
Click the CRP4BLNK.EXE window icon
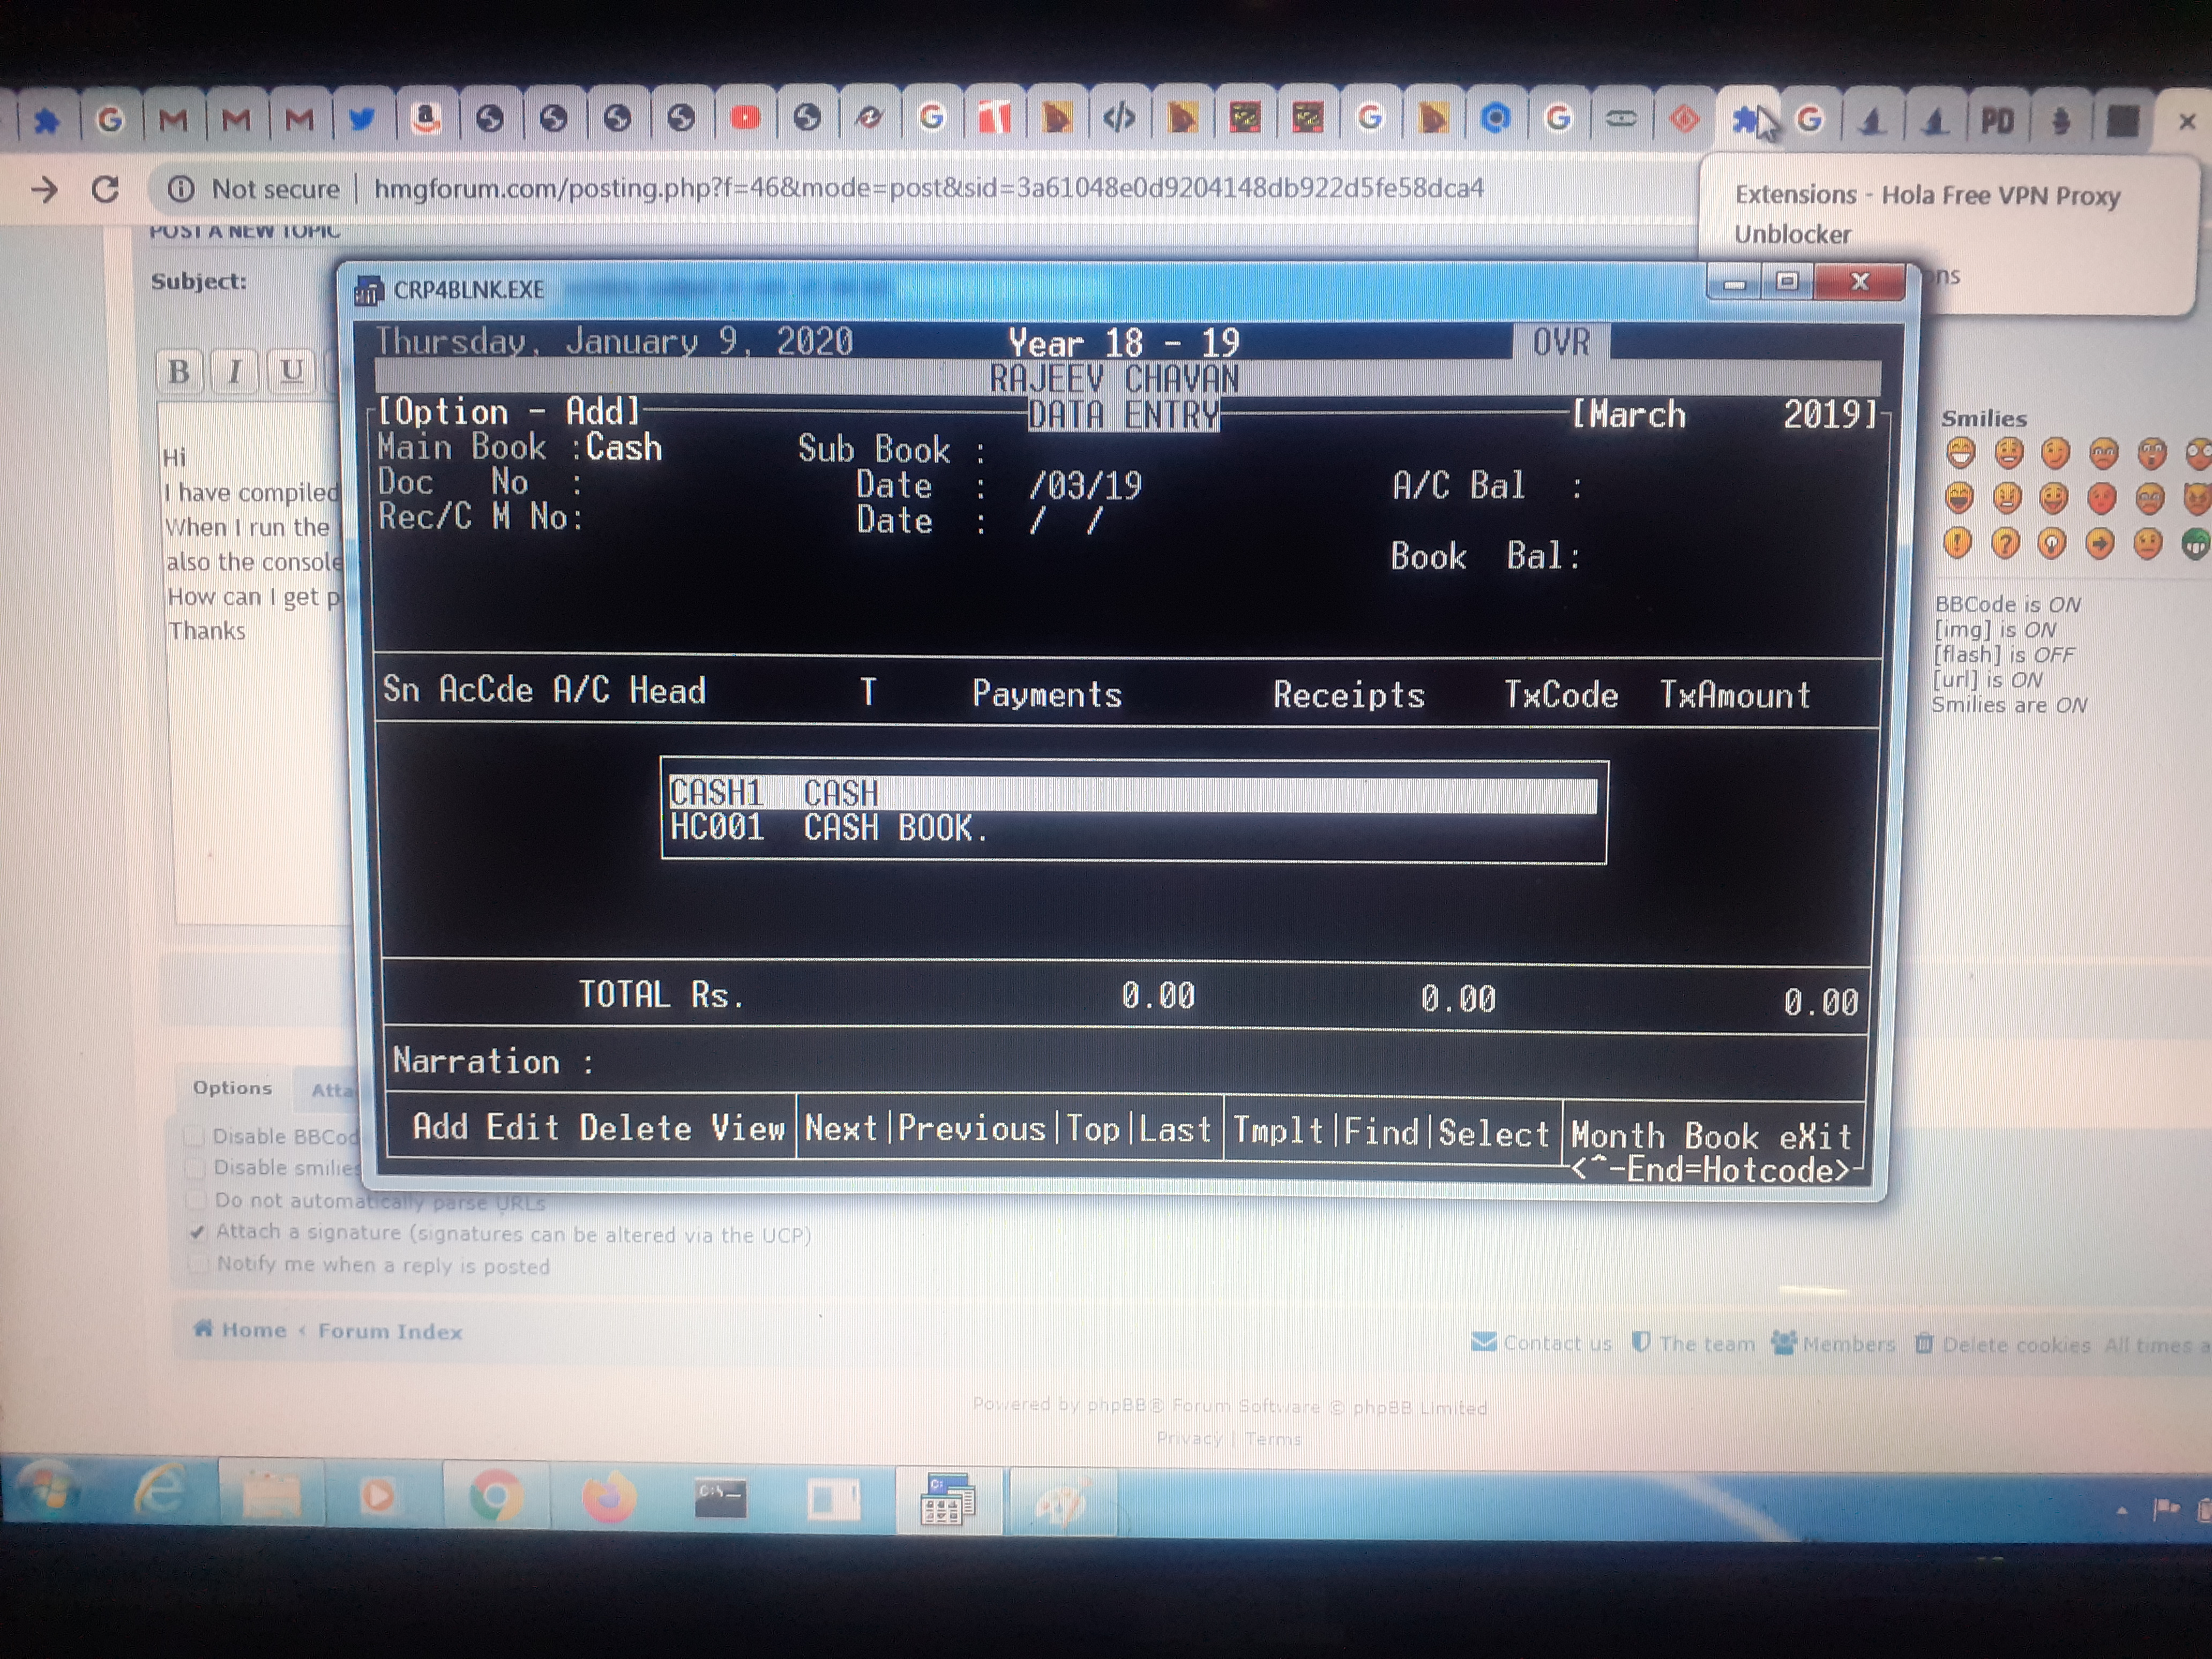point(369,290)
